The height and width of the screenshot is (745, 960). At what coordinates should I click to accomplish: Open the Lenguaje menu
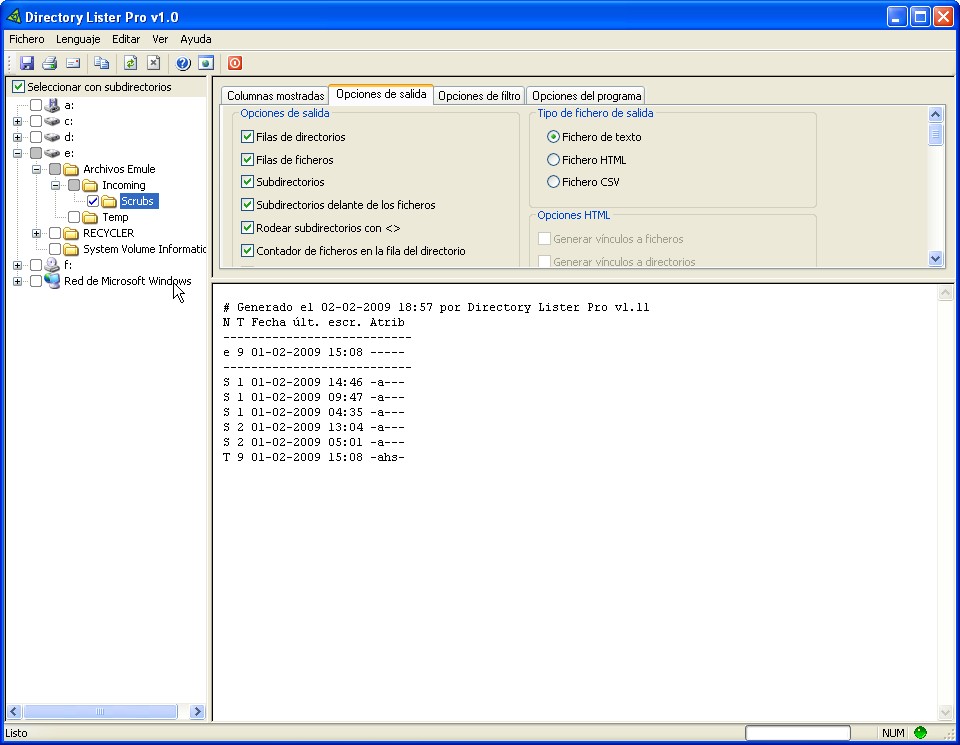pos(78,39)
